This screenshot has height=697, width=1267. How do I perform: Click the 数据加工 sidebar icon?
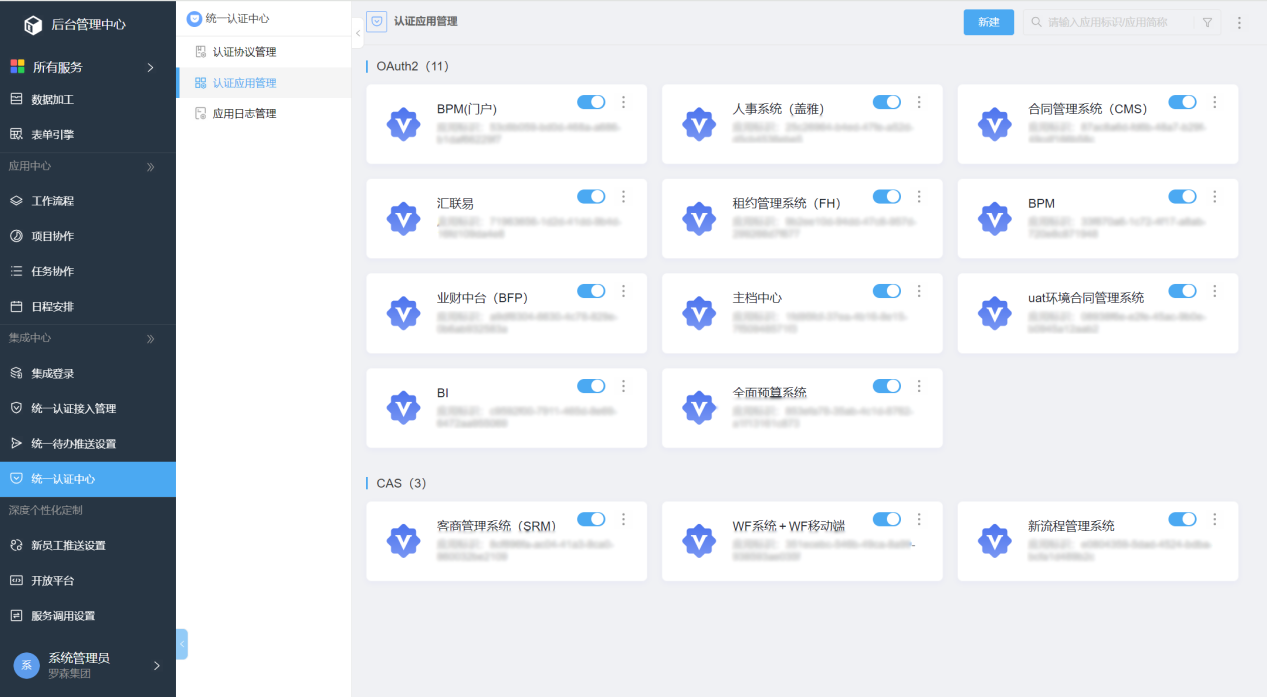[x=16, y=99]
